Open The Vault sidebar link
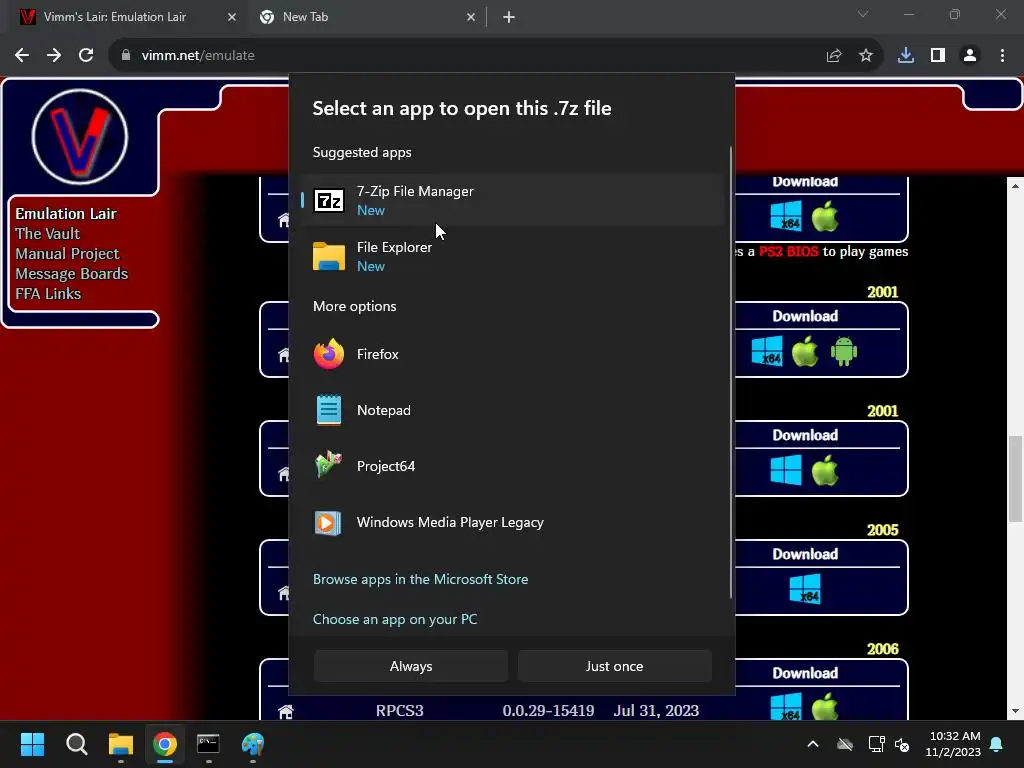Image resolution: width=1024 pixels, height=768 pixels. pos(48,234)
